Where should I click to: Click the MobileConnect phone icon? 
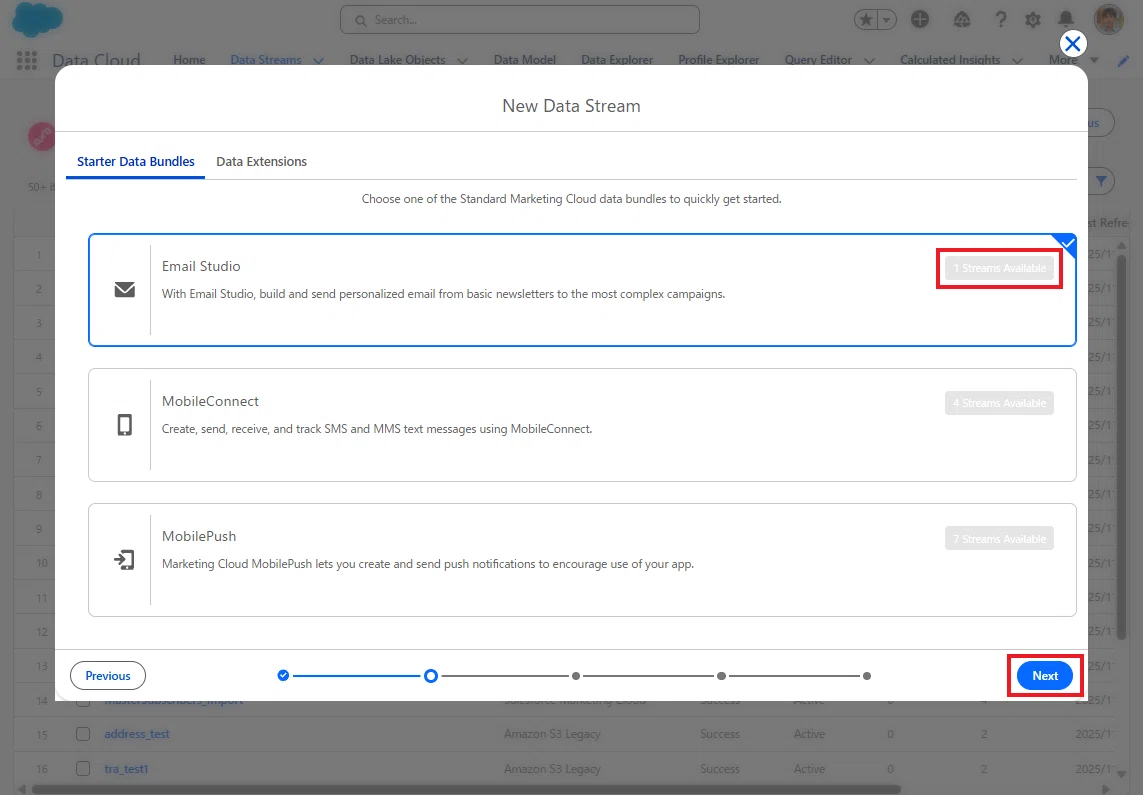[x=125, y=425]
